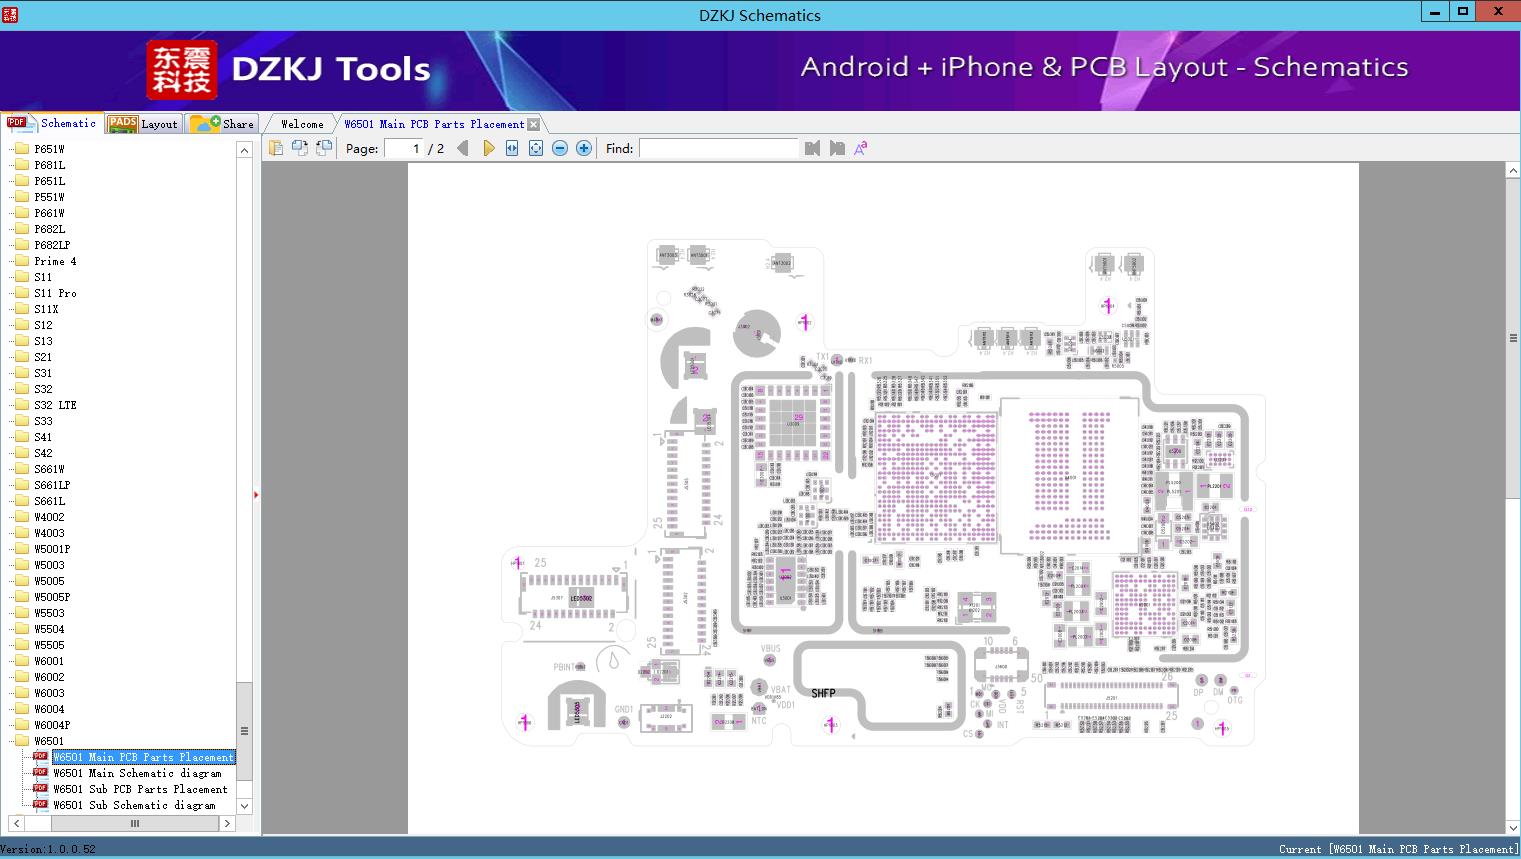Click the fit page icon
The height and width of the screenshot is (859, 1521).
click(536, 148)
